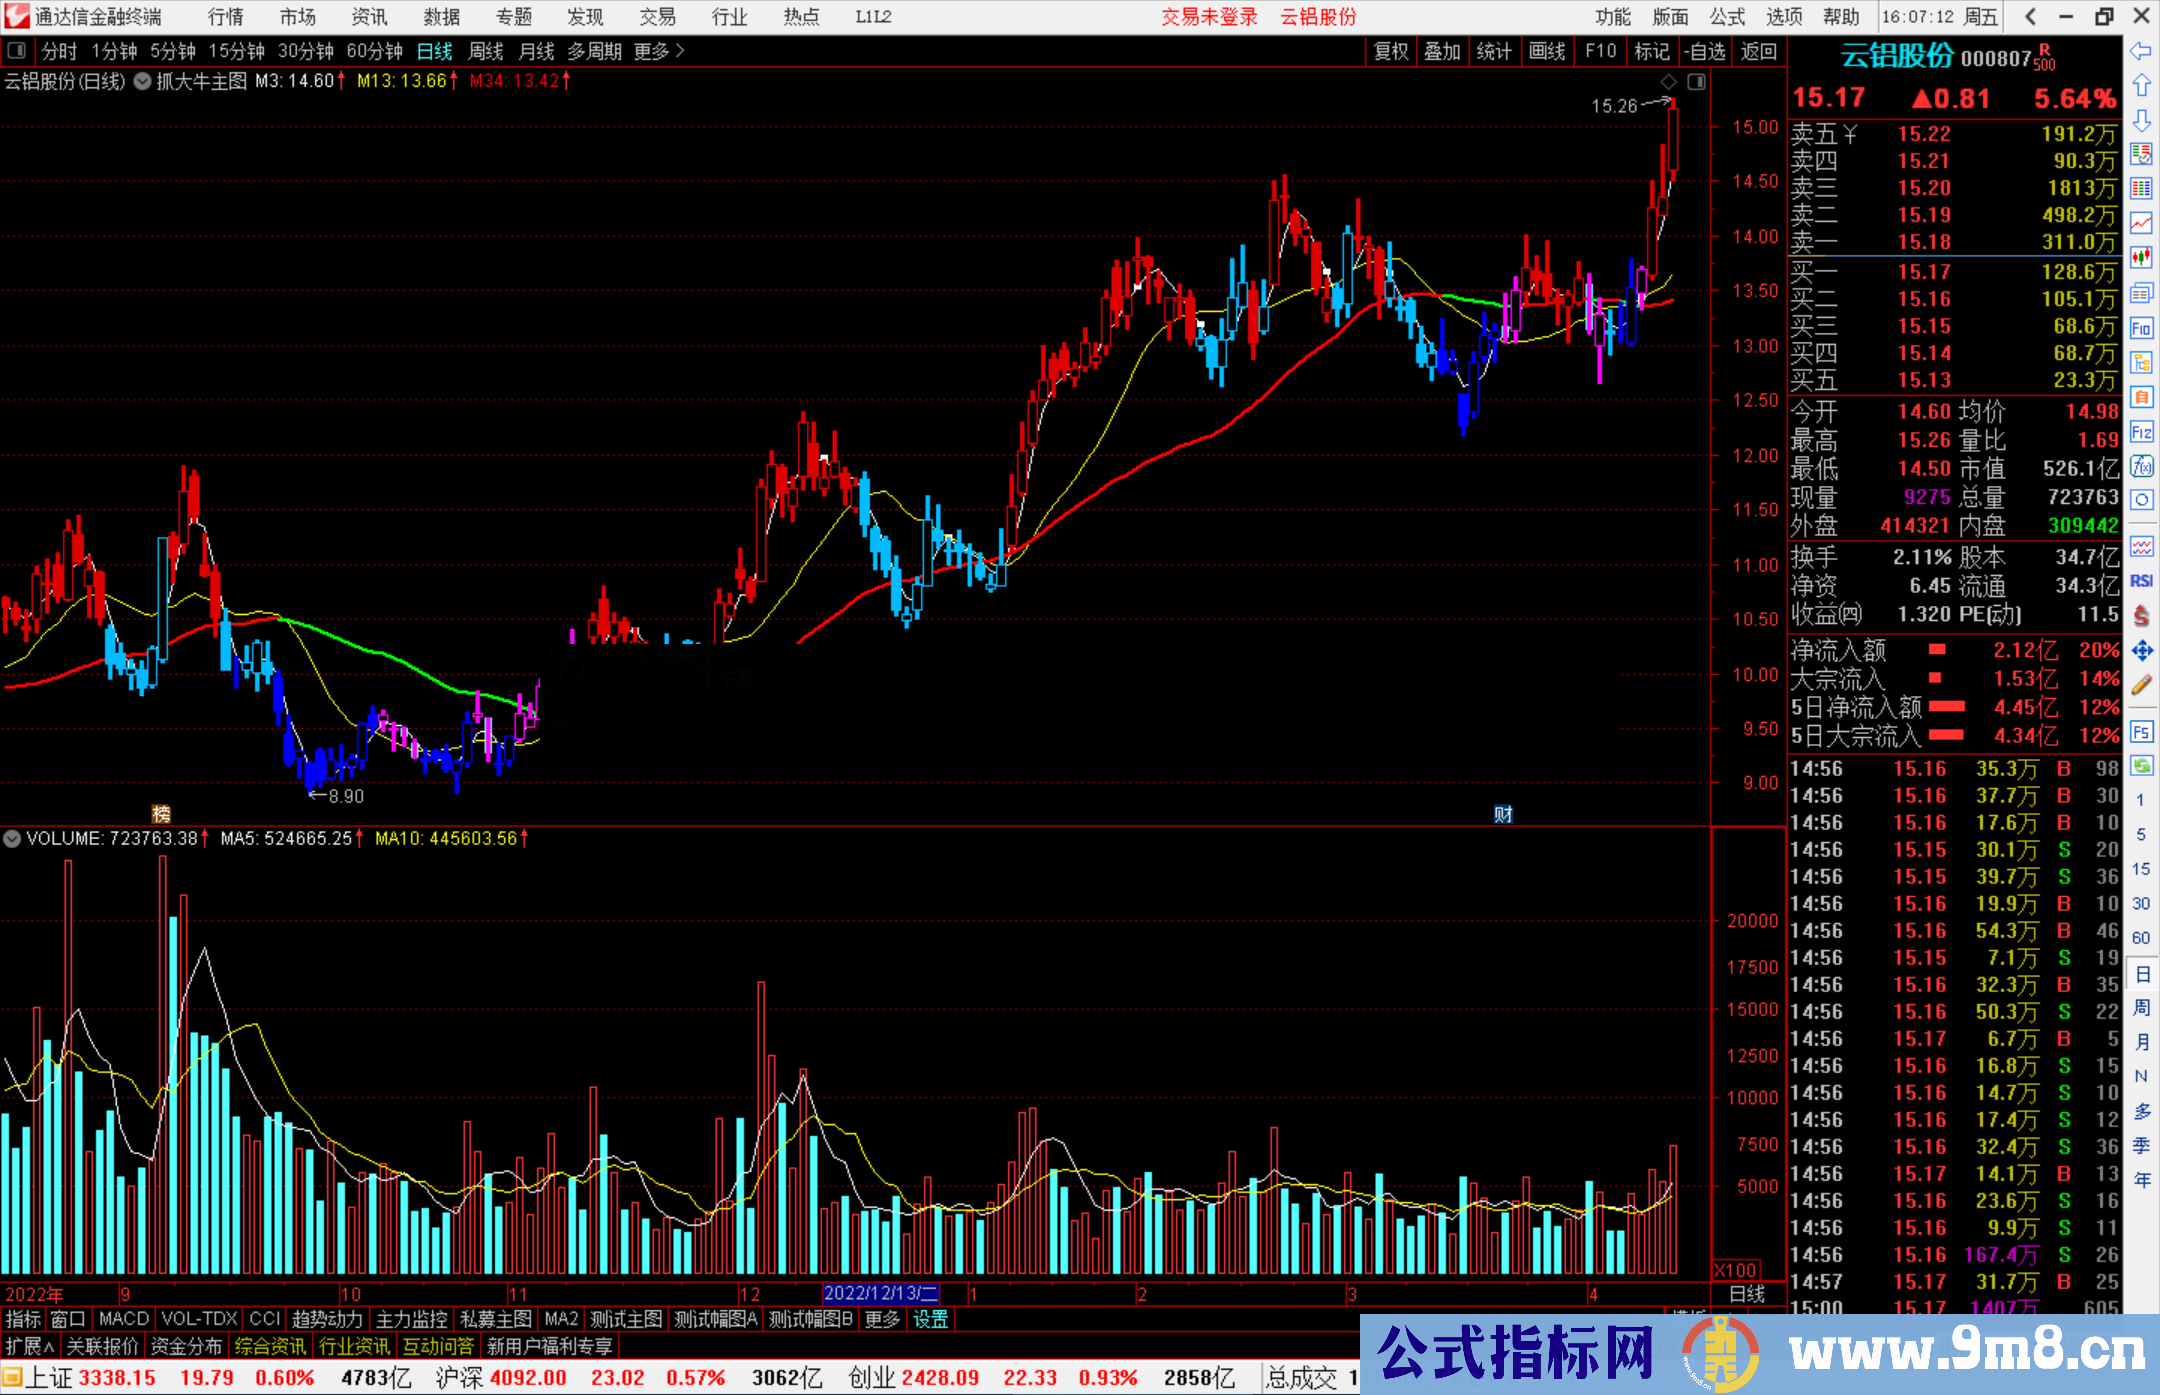The width and height of the screenshot is (2160, 1395).
Task: Click the up arrow sidebar icon
Action: pos(2141,86)
